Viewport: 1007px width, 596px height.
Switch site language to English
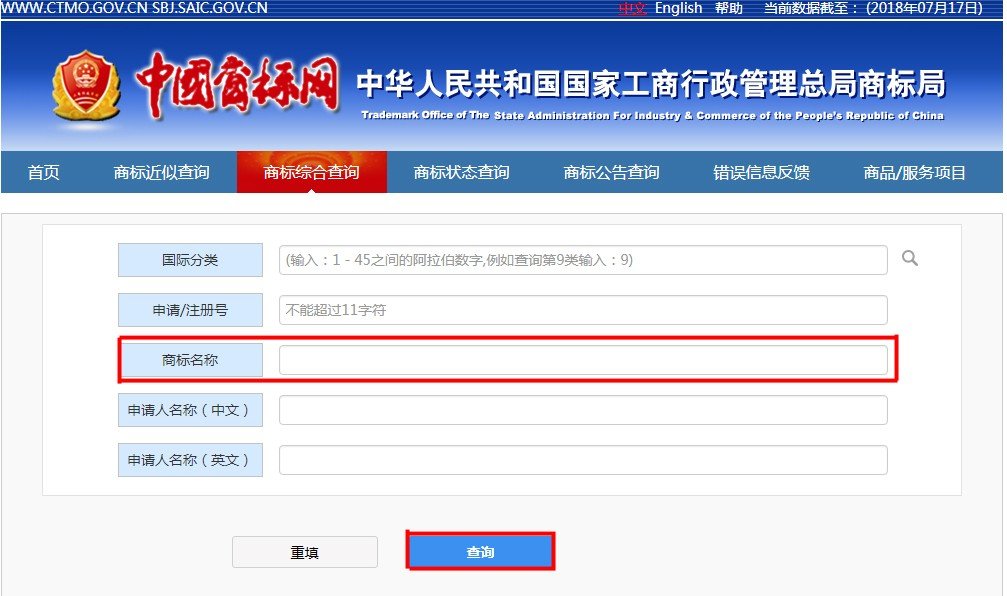(x=679, y=8)
